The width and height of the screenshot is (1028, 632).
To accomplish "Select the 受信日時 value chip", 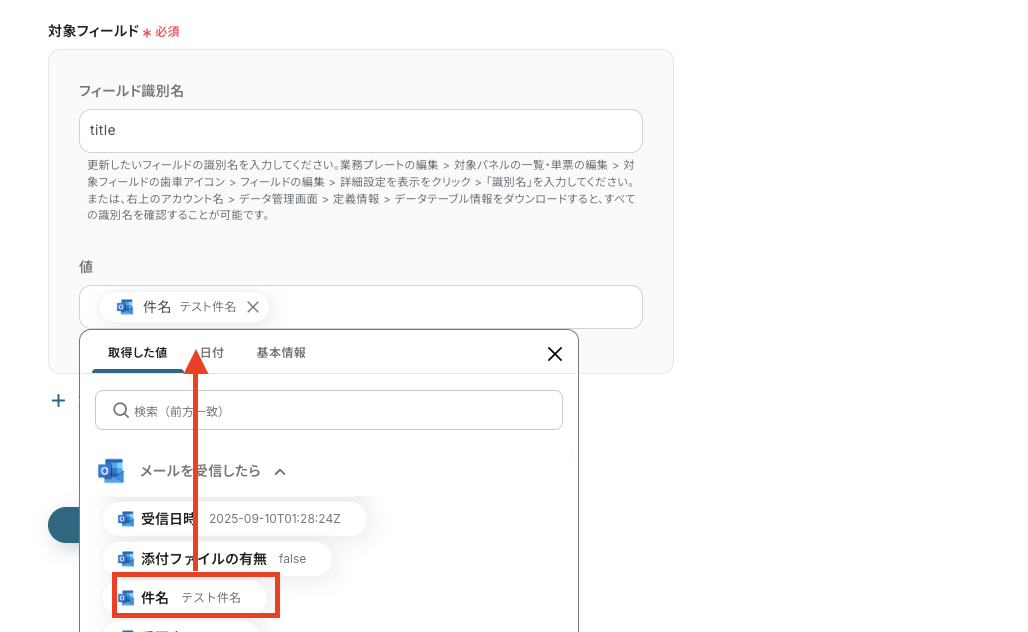I will pos(234,519).
